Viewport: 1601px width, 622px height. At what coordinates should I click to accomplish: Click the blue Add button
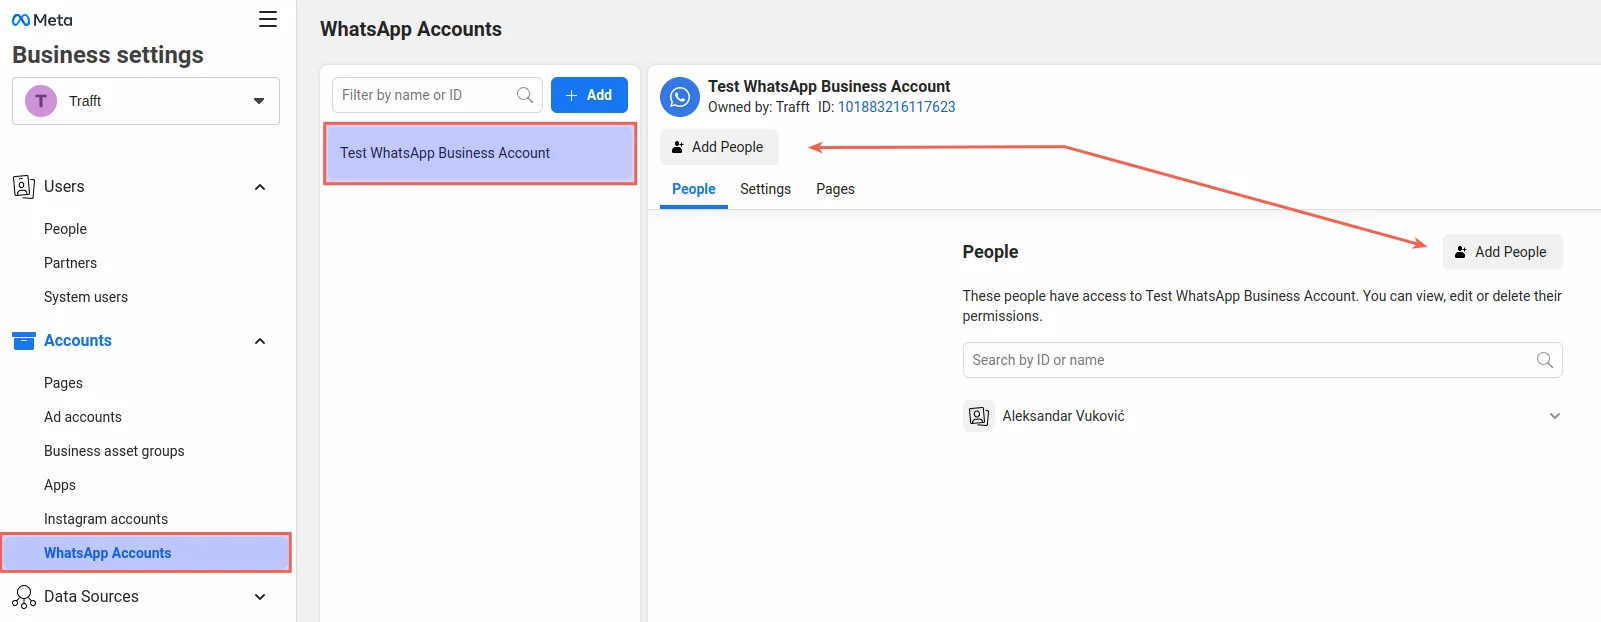pos(589,95)
